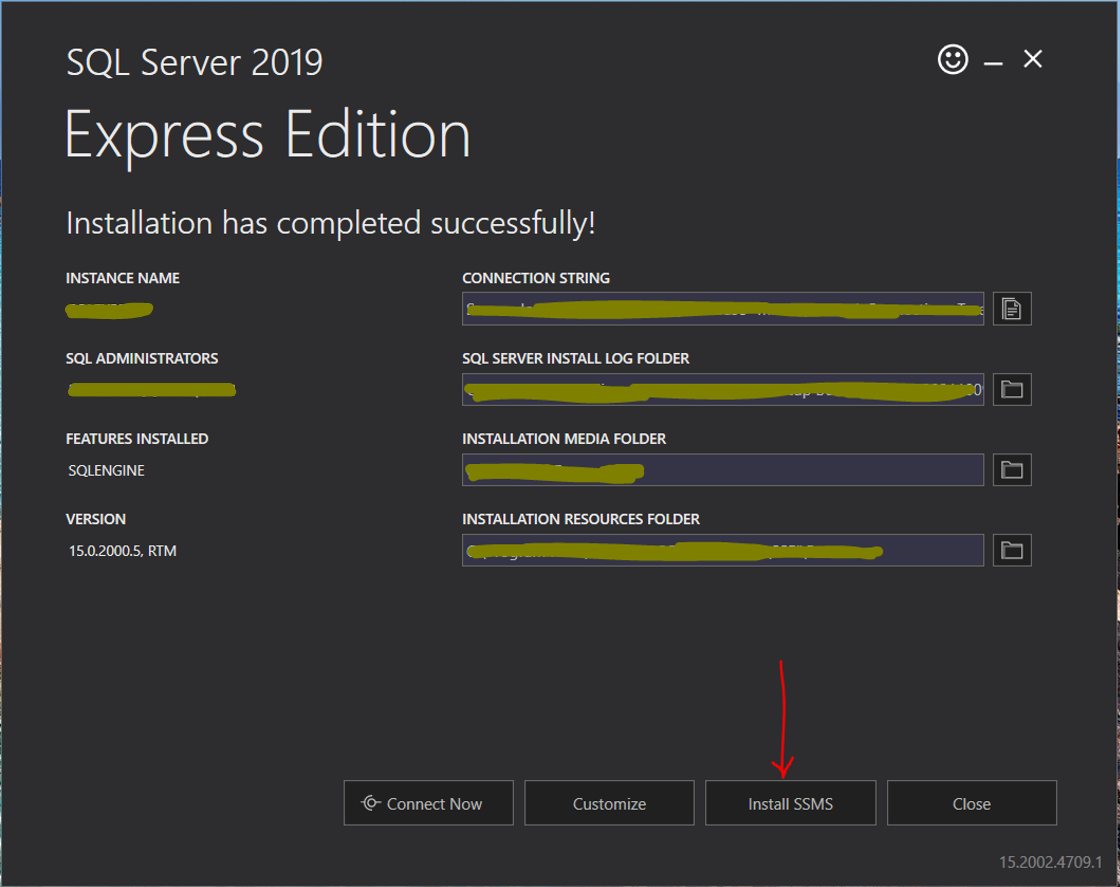Screen dimensions: 1120x887
Task: Select the connection string field
Action: pos(723,309)
